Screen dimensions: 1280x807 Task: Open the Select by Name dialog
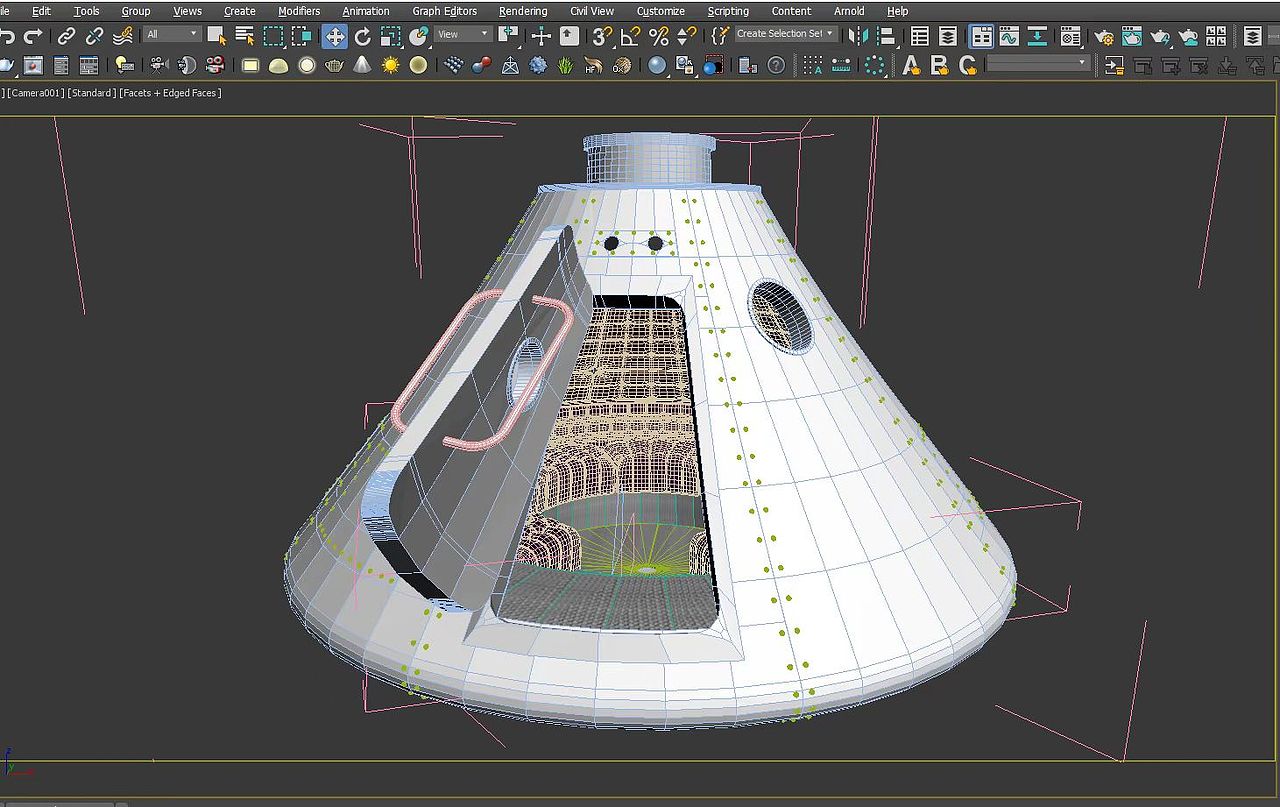245,37
